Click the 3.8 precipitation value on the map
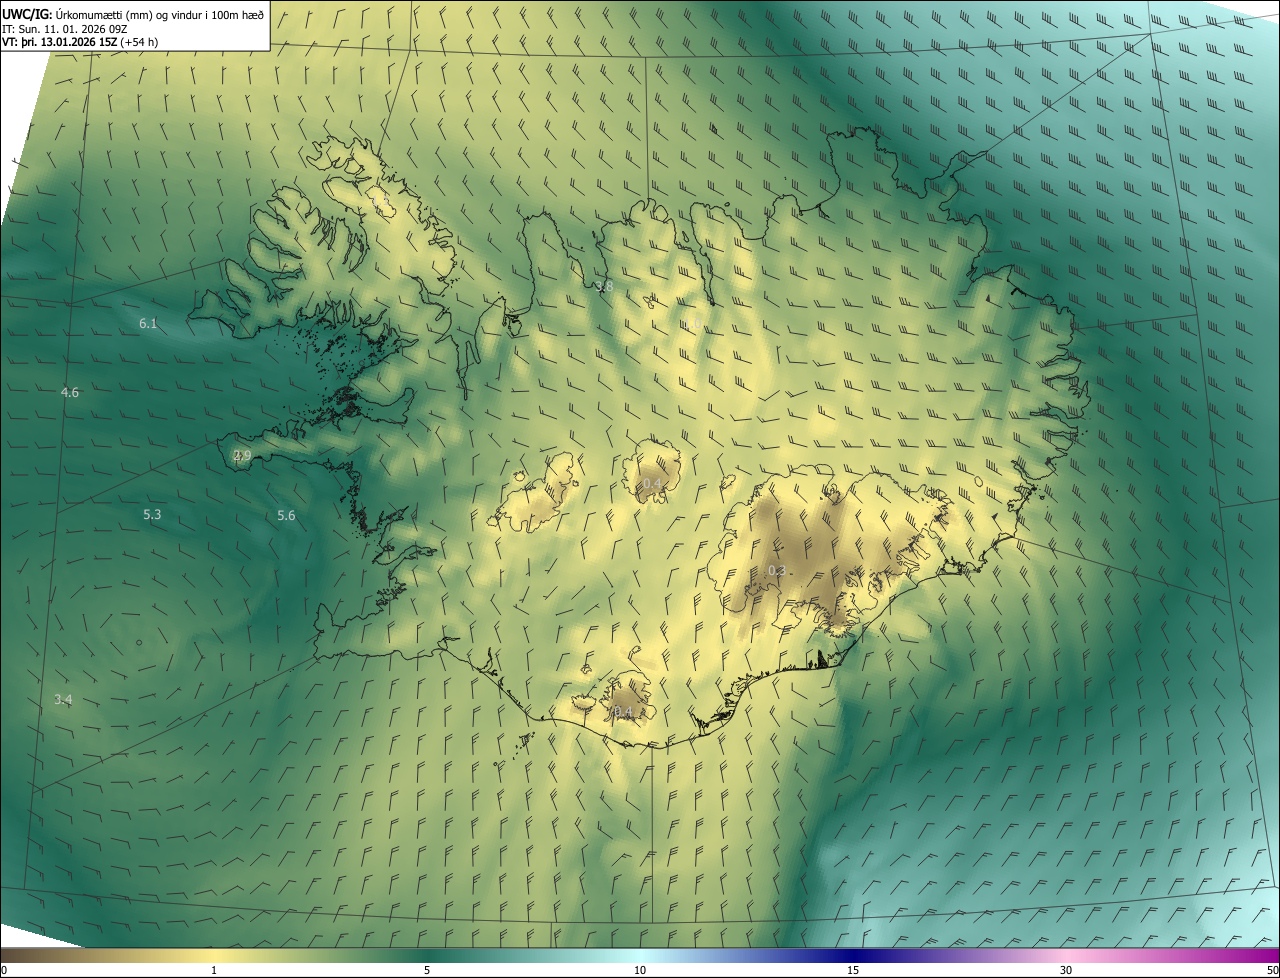 [604, 287]
